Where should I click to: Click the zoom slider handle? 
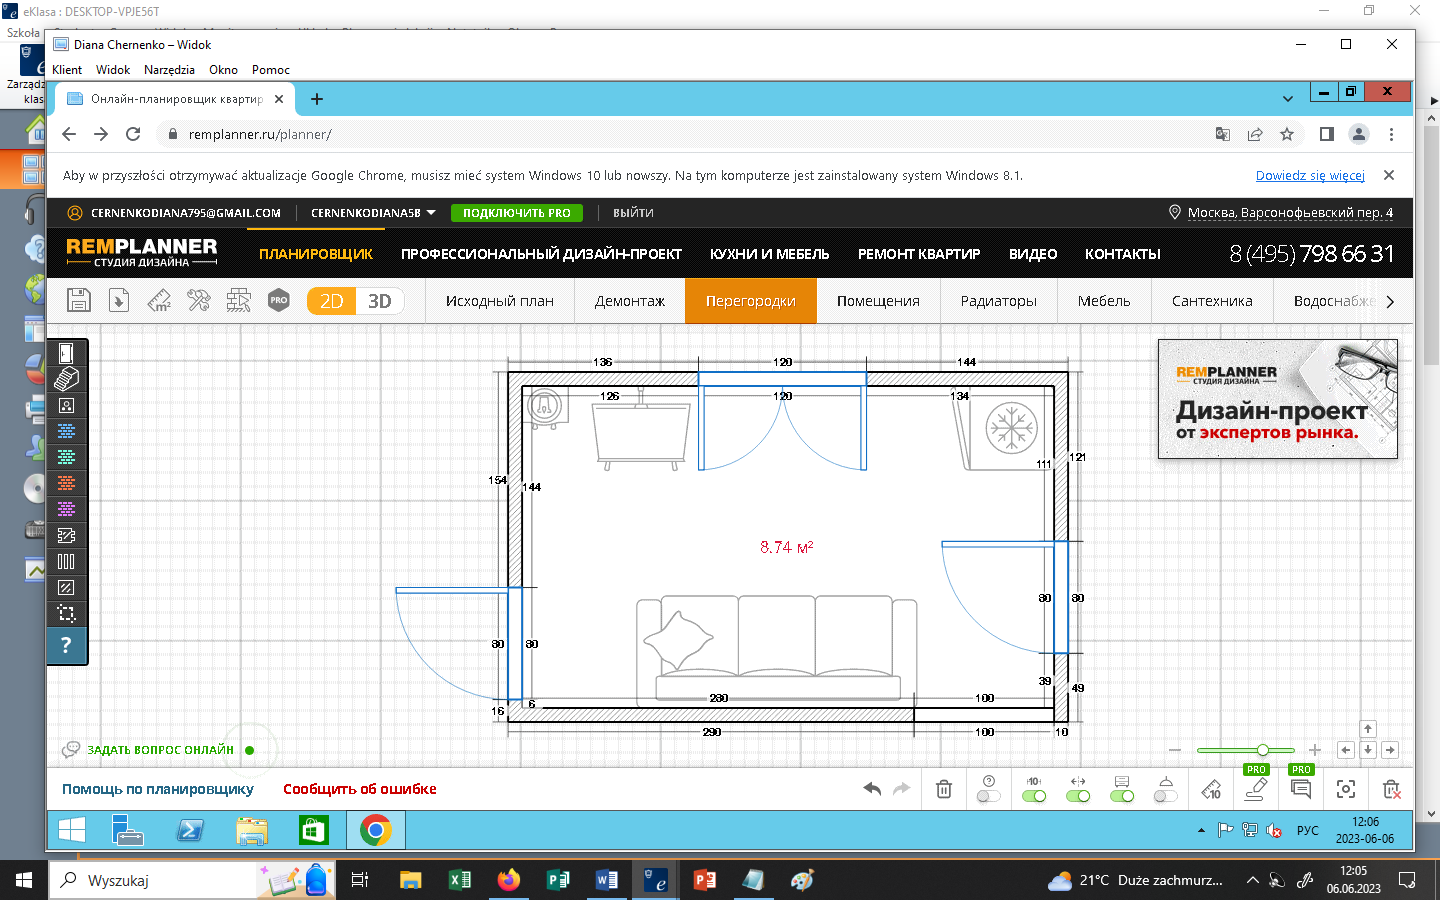coord(1263,750)
